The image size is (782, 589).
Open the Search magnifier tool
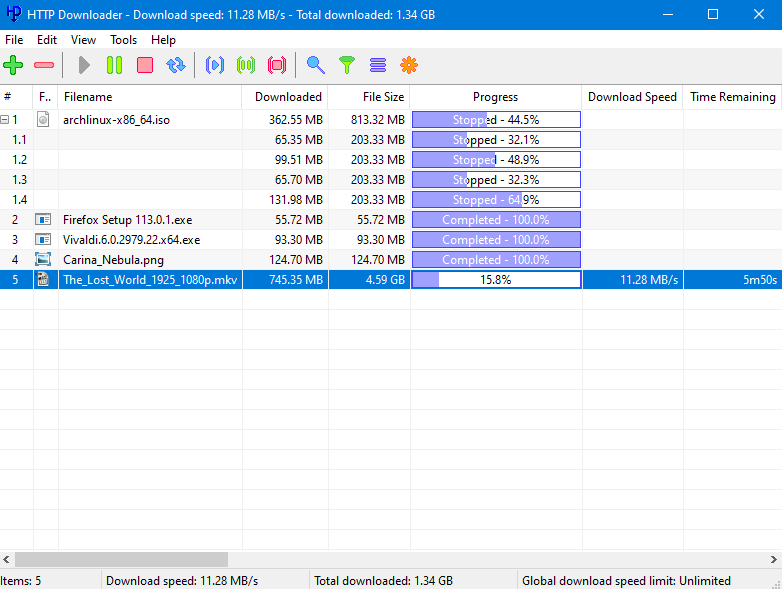316,65
